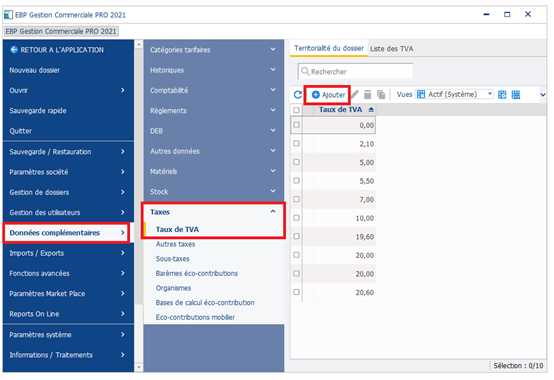
Task: Click Nouveau dossier in left menu
Action: click(x=68, y=70)
